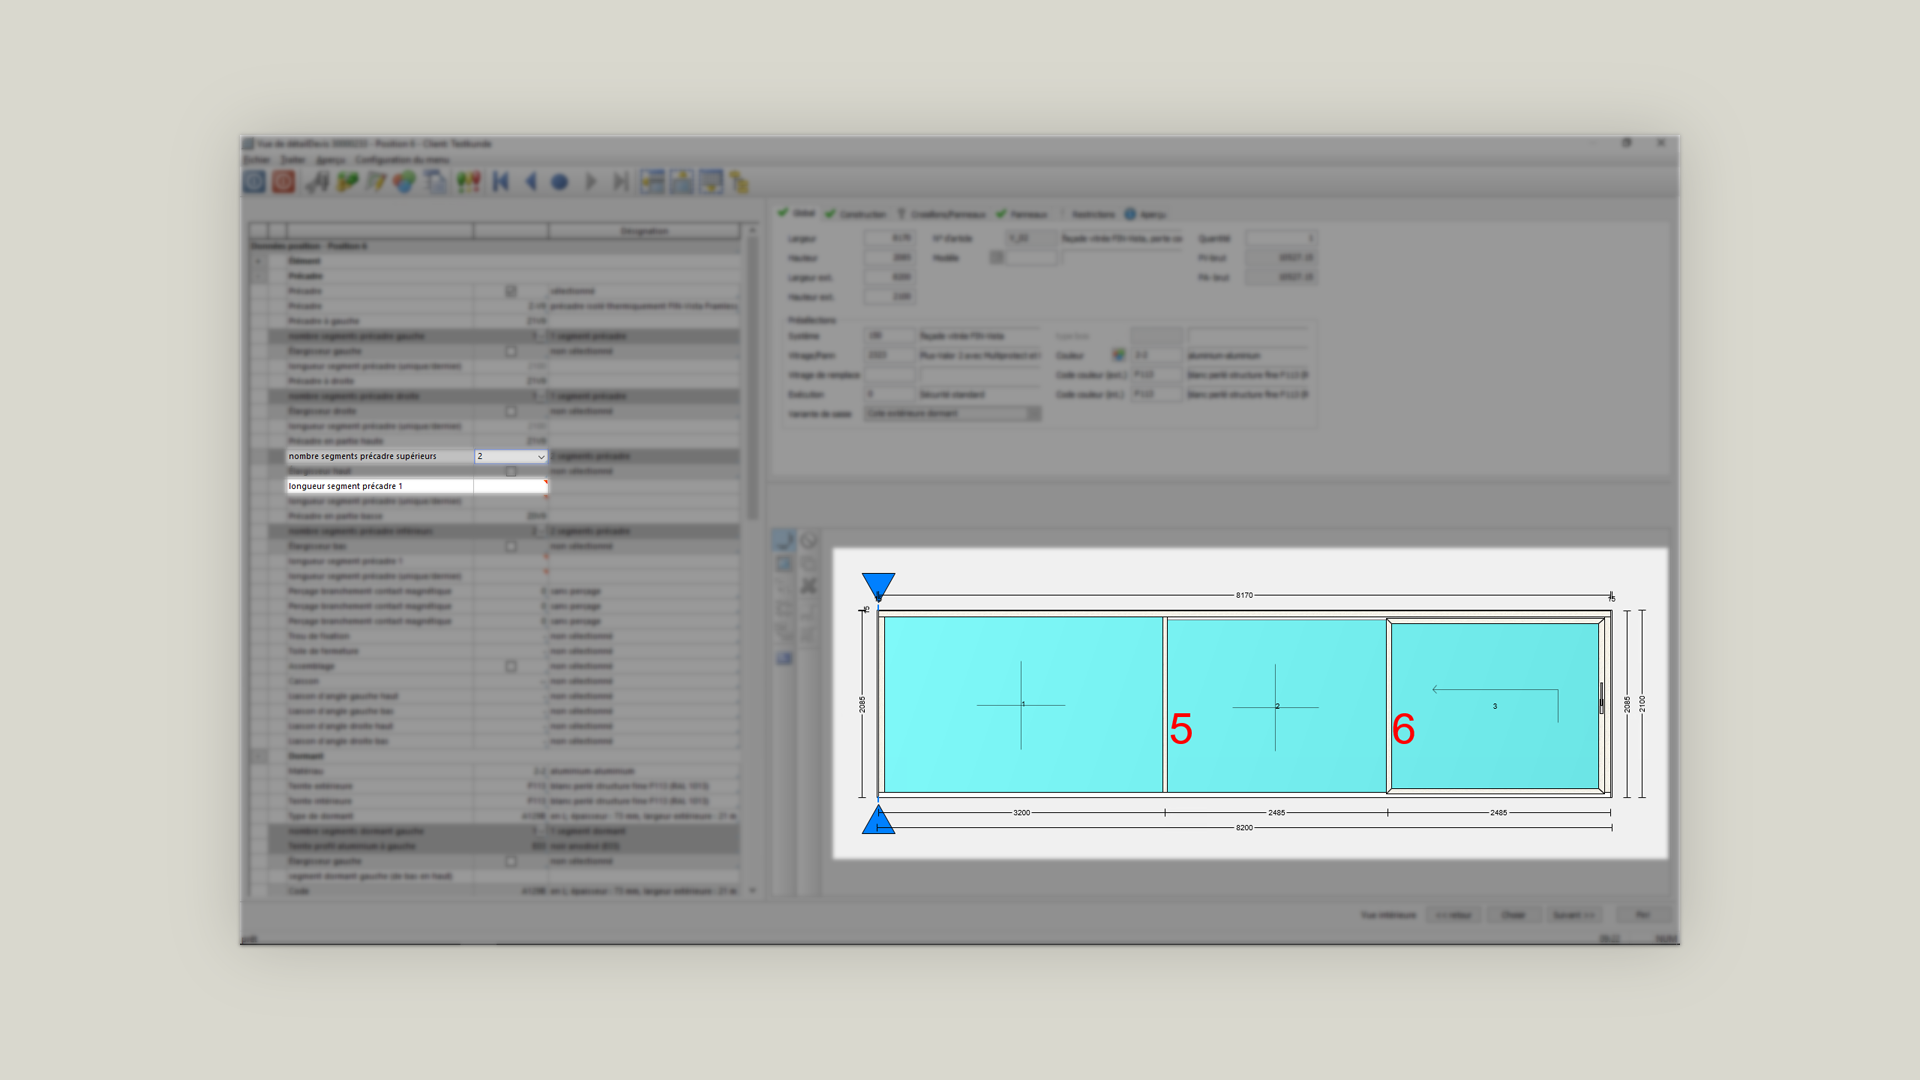Image resolution: width=1920 pixels, height=1080 pixels.
Task: Click the 8170 top dimension value
Action: coord(1244,595)
